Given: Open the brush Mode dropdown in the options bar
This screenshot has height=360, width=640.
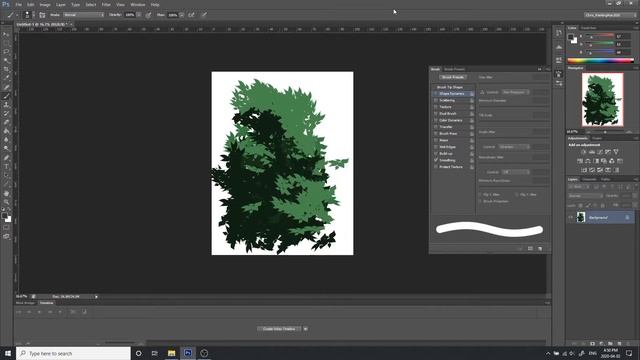Looking at the screenshot, I should (84, 15).
